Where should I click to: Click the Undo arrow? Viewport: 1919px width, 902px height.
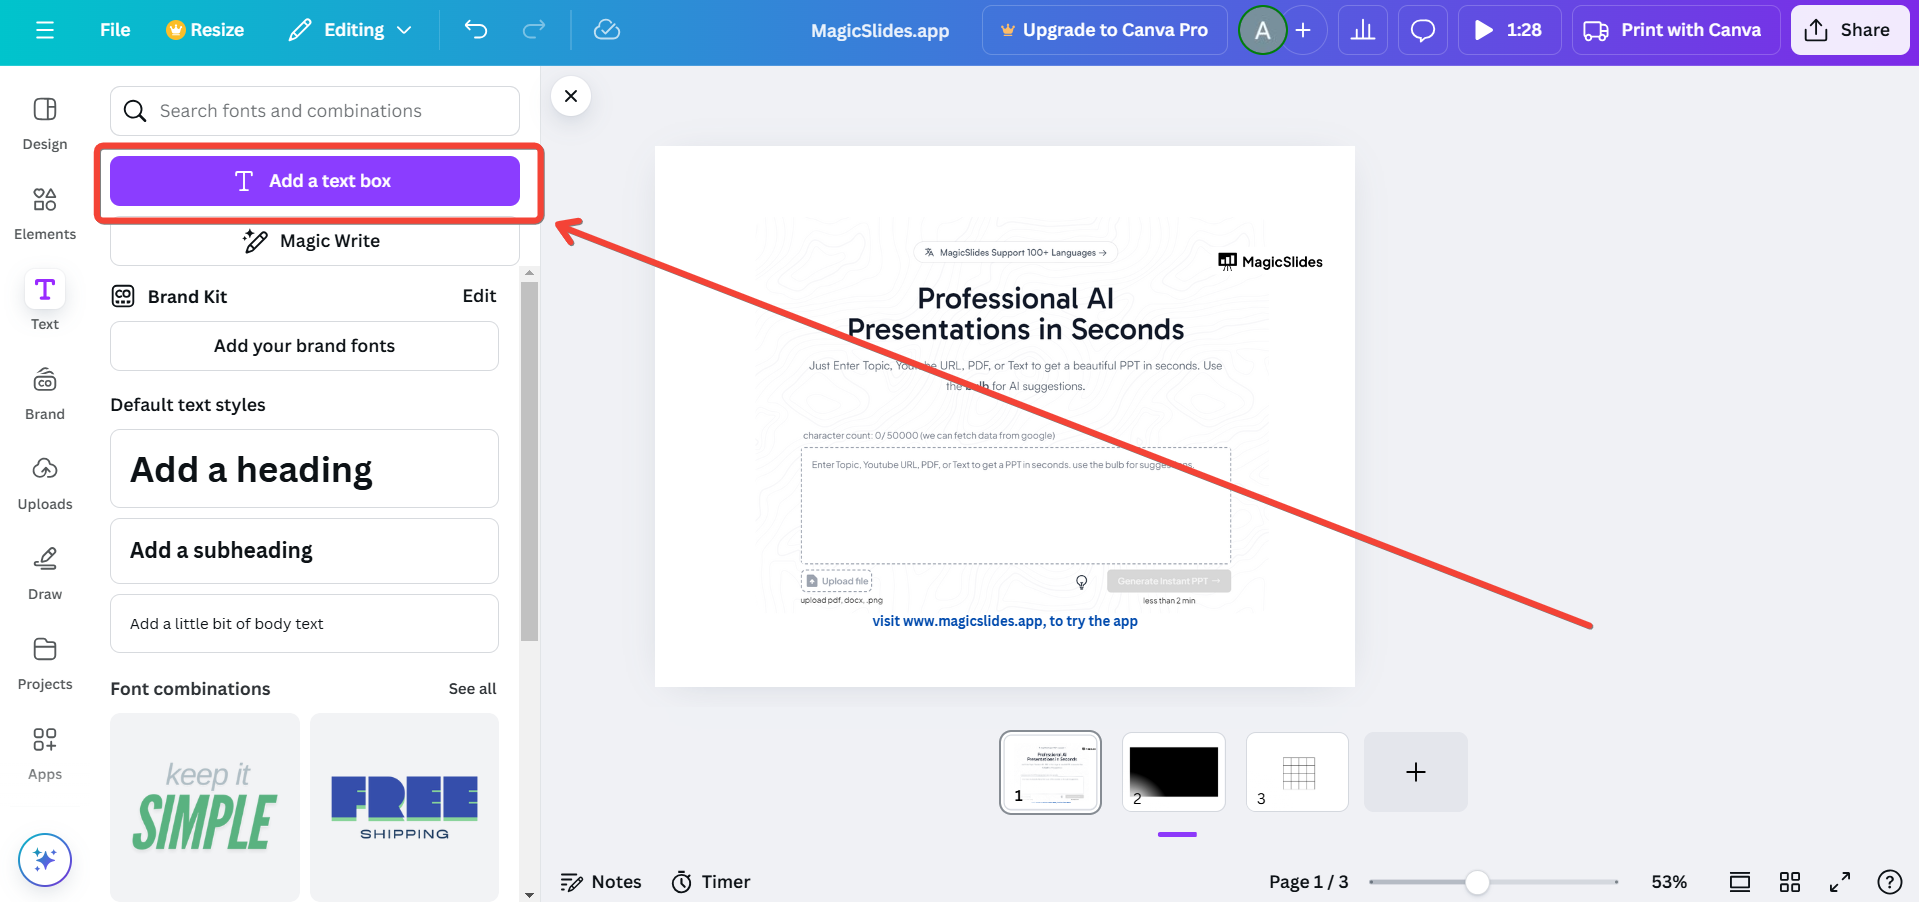pyautogui.click(x=476, y=30)
